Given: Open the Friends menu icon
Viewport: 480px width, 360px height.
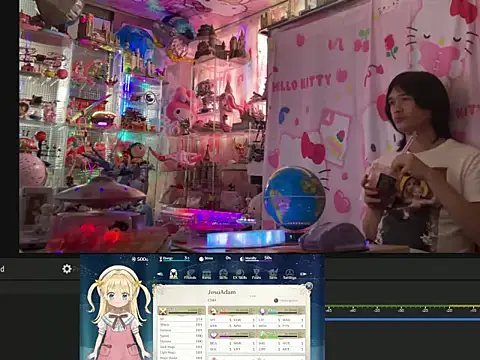Looking at the screenshot, I should point(190,274).
